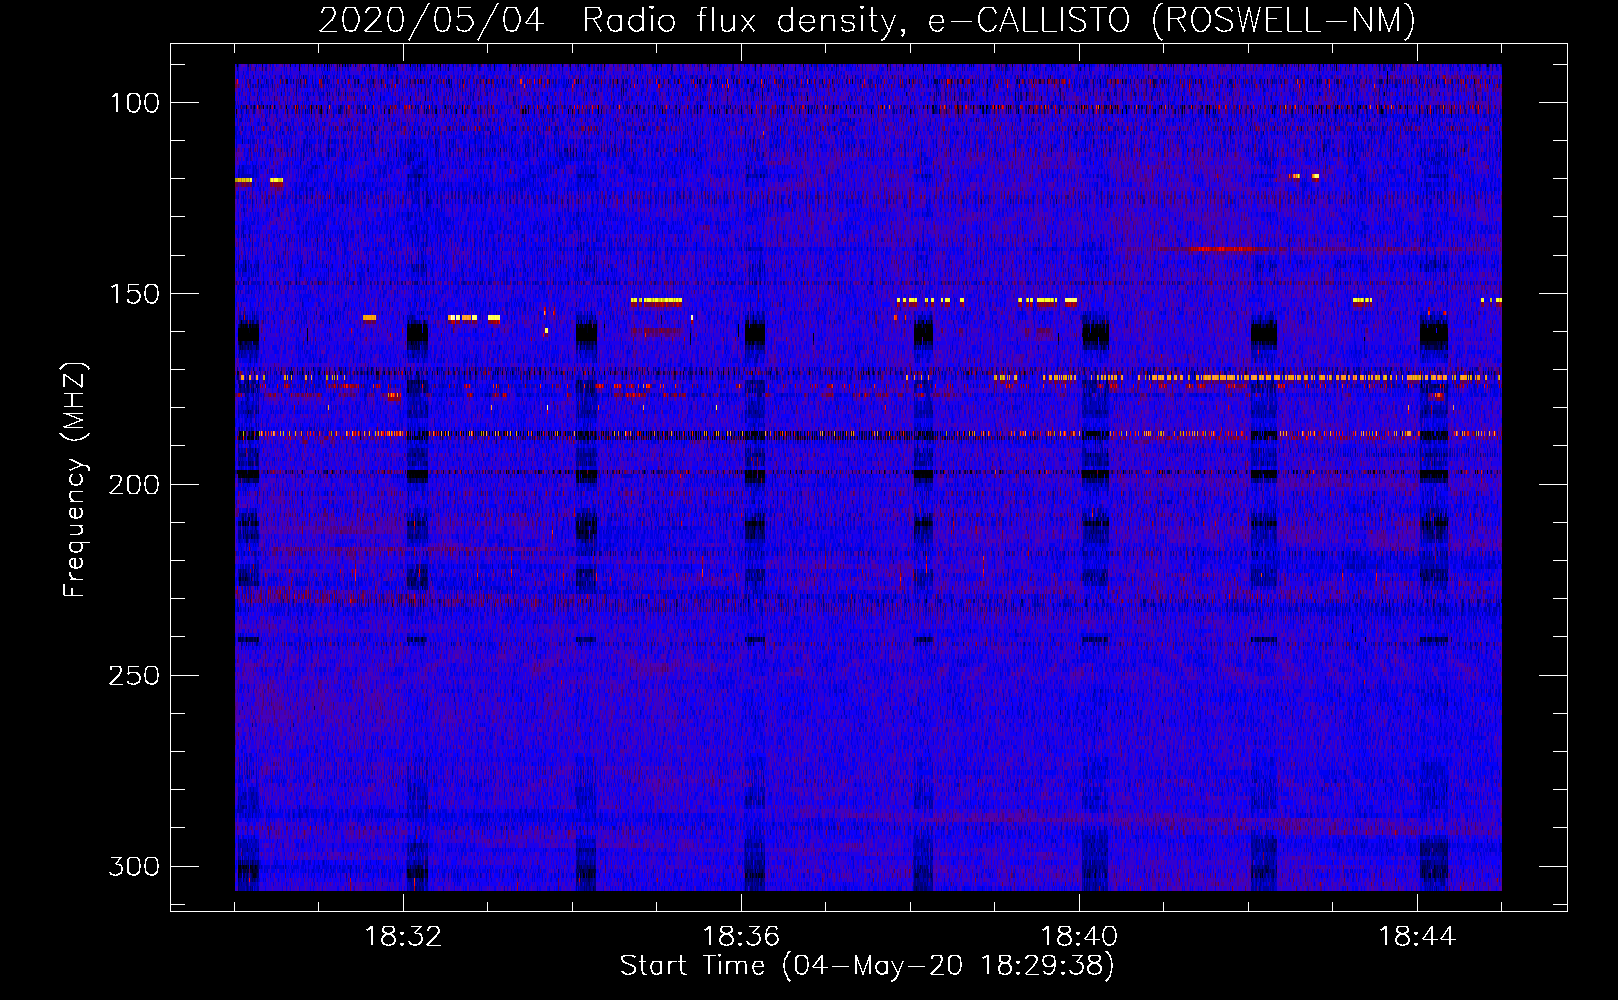Click the 18:36 time tick label
The width and height of the screenshot is (1618, 1000).
pos(741,937)
